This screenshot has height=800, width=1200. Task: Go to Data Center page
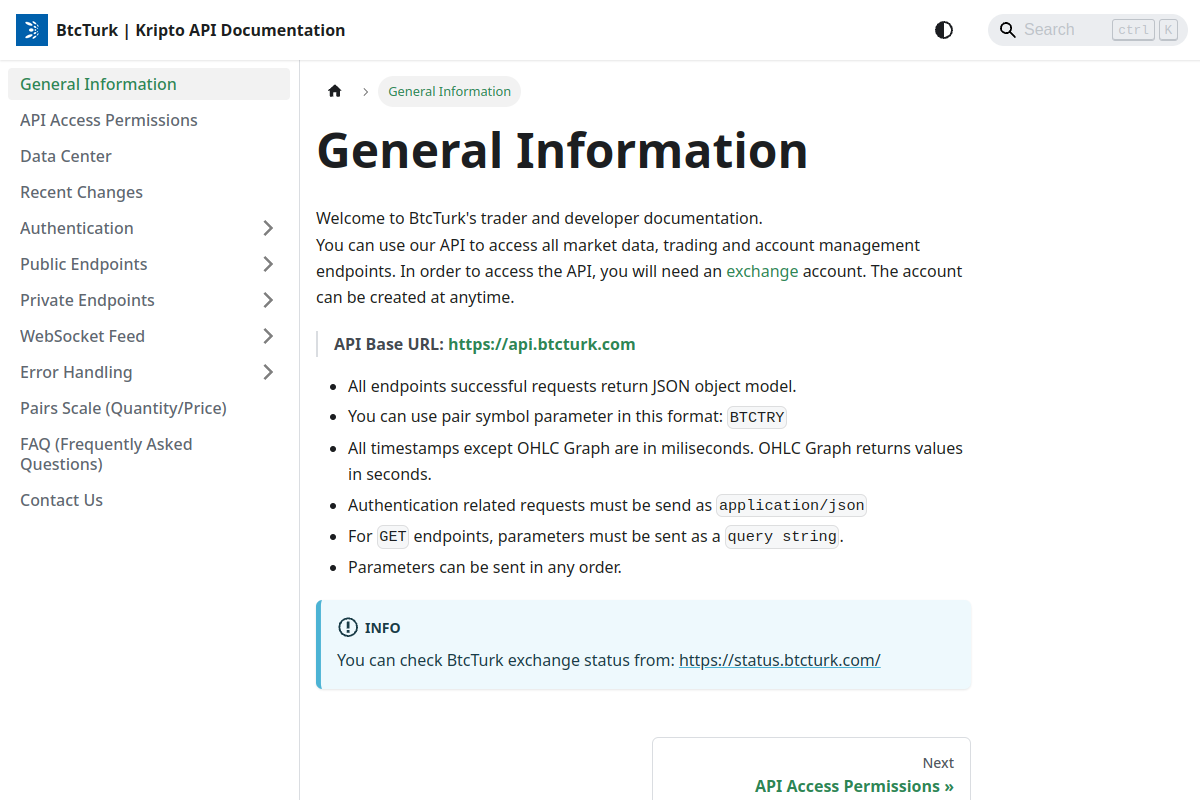149,156
